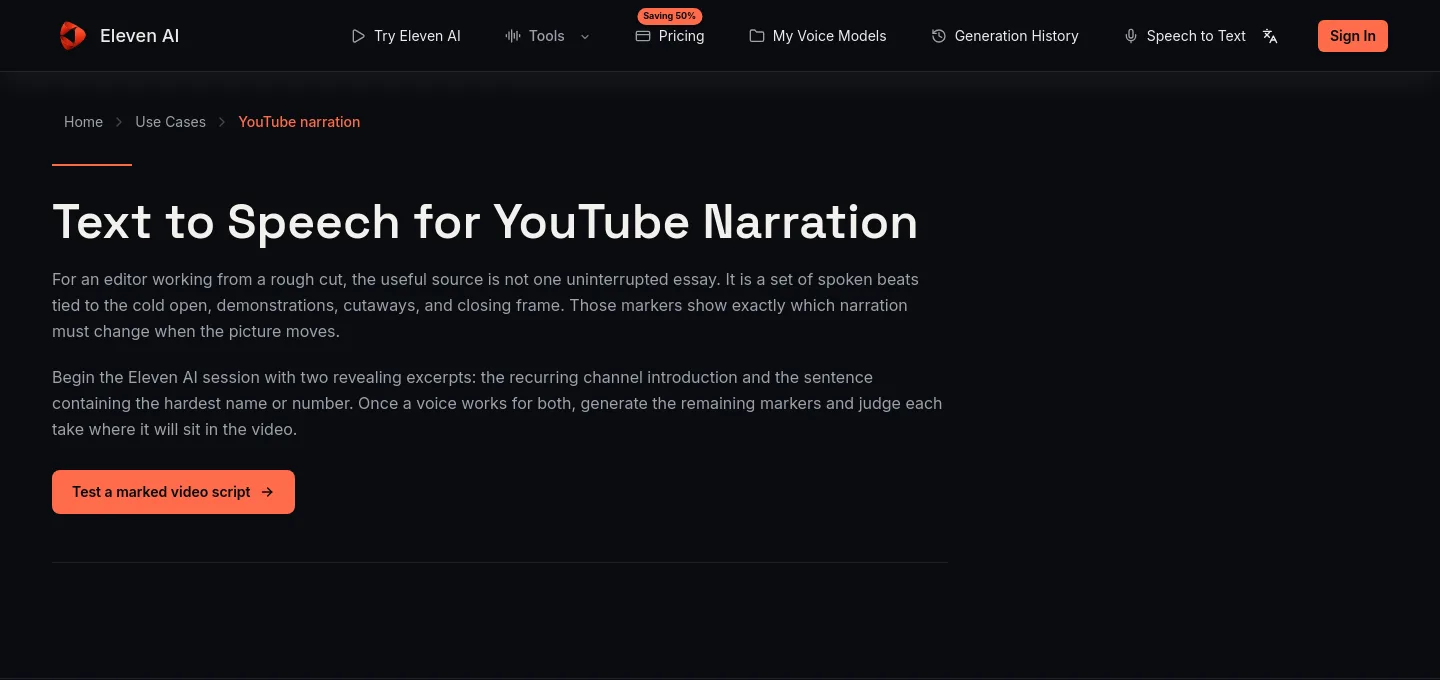Open My Voice Models

(818, 36)
